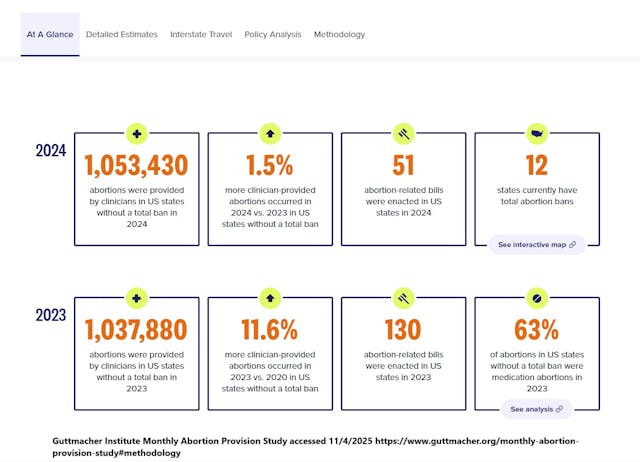Click the See interactive map link
This screenshot has width=640, height=462.
(537, 244)
